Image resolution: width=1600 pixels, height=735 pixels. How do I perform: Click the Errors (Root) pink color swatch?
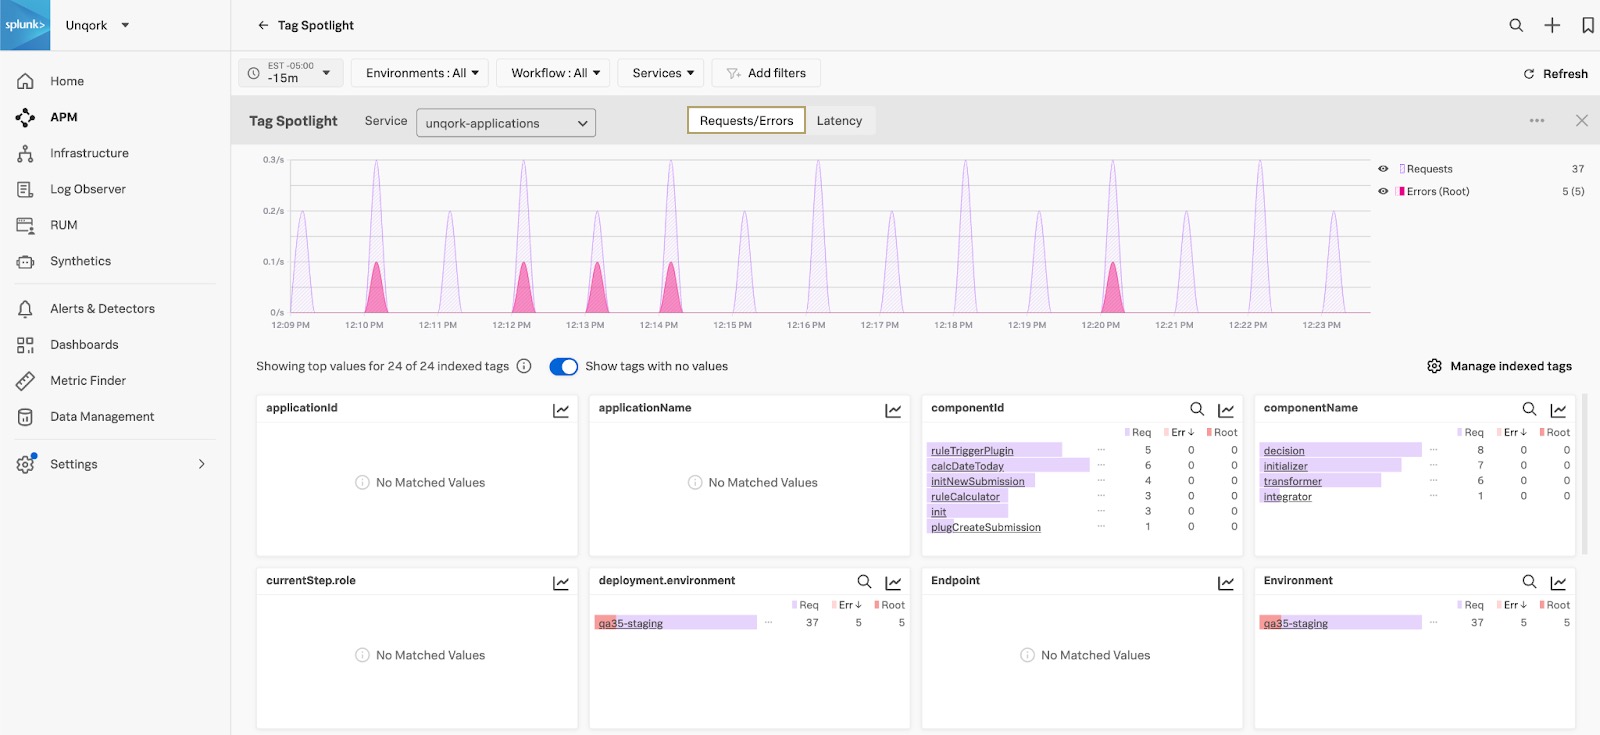point(1402,191)
